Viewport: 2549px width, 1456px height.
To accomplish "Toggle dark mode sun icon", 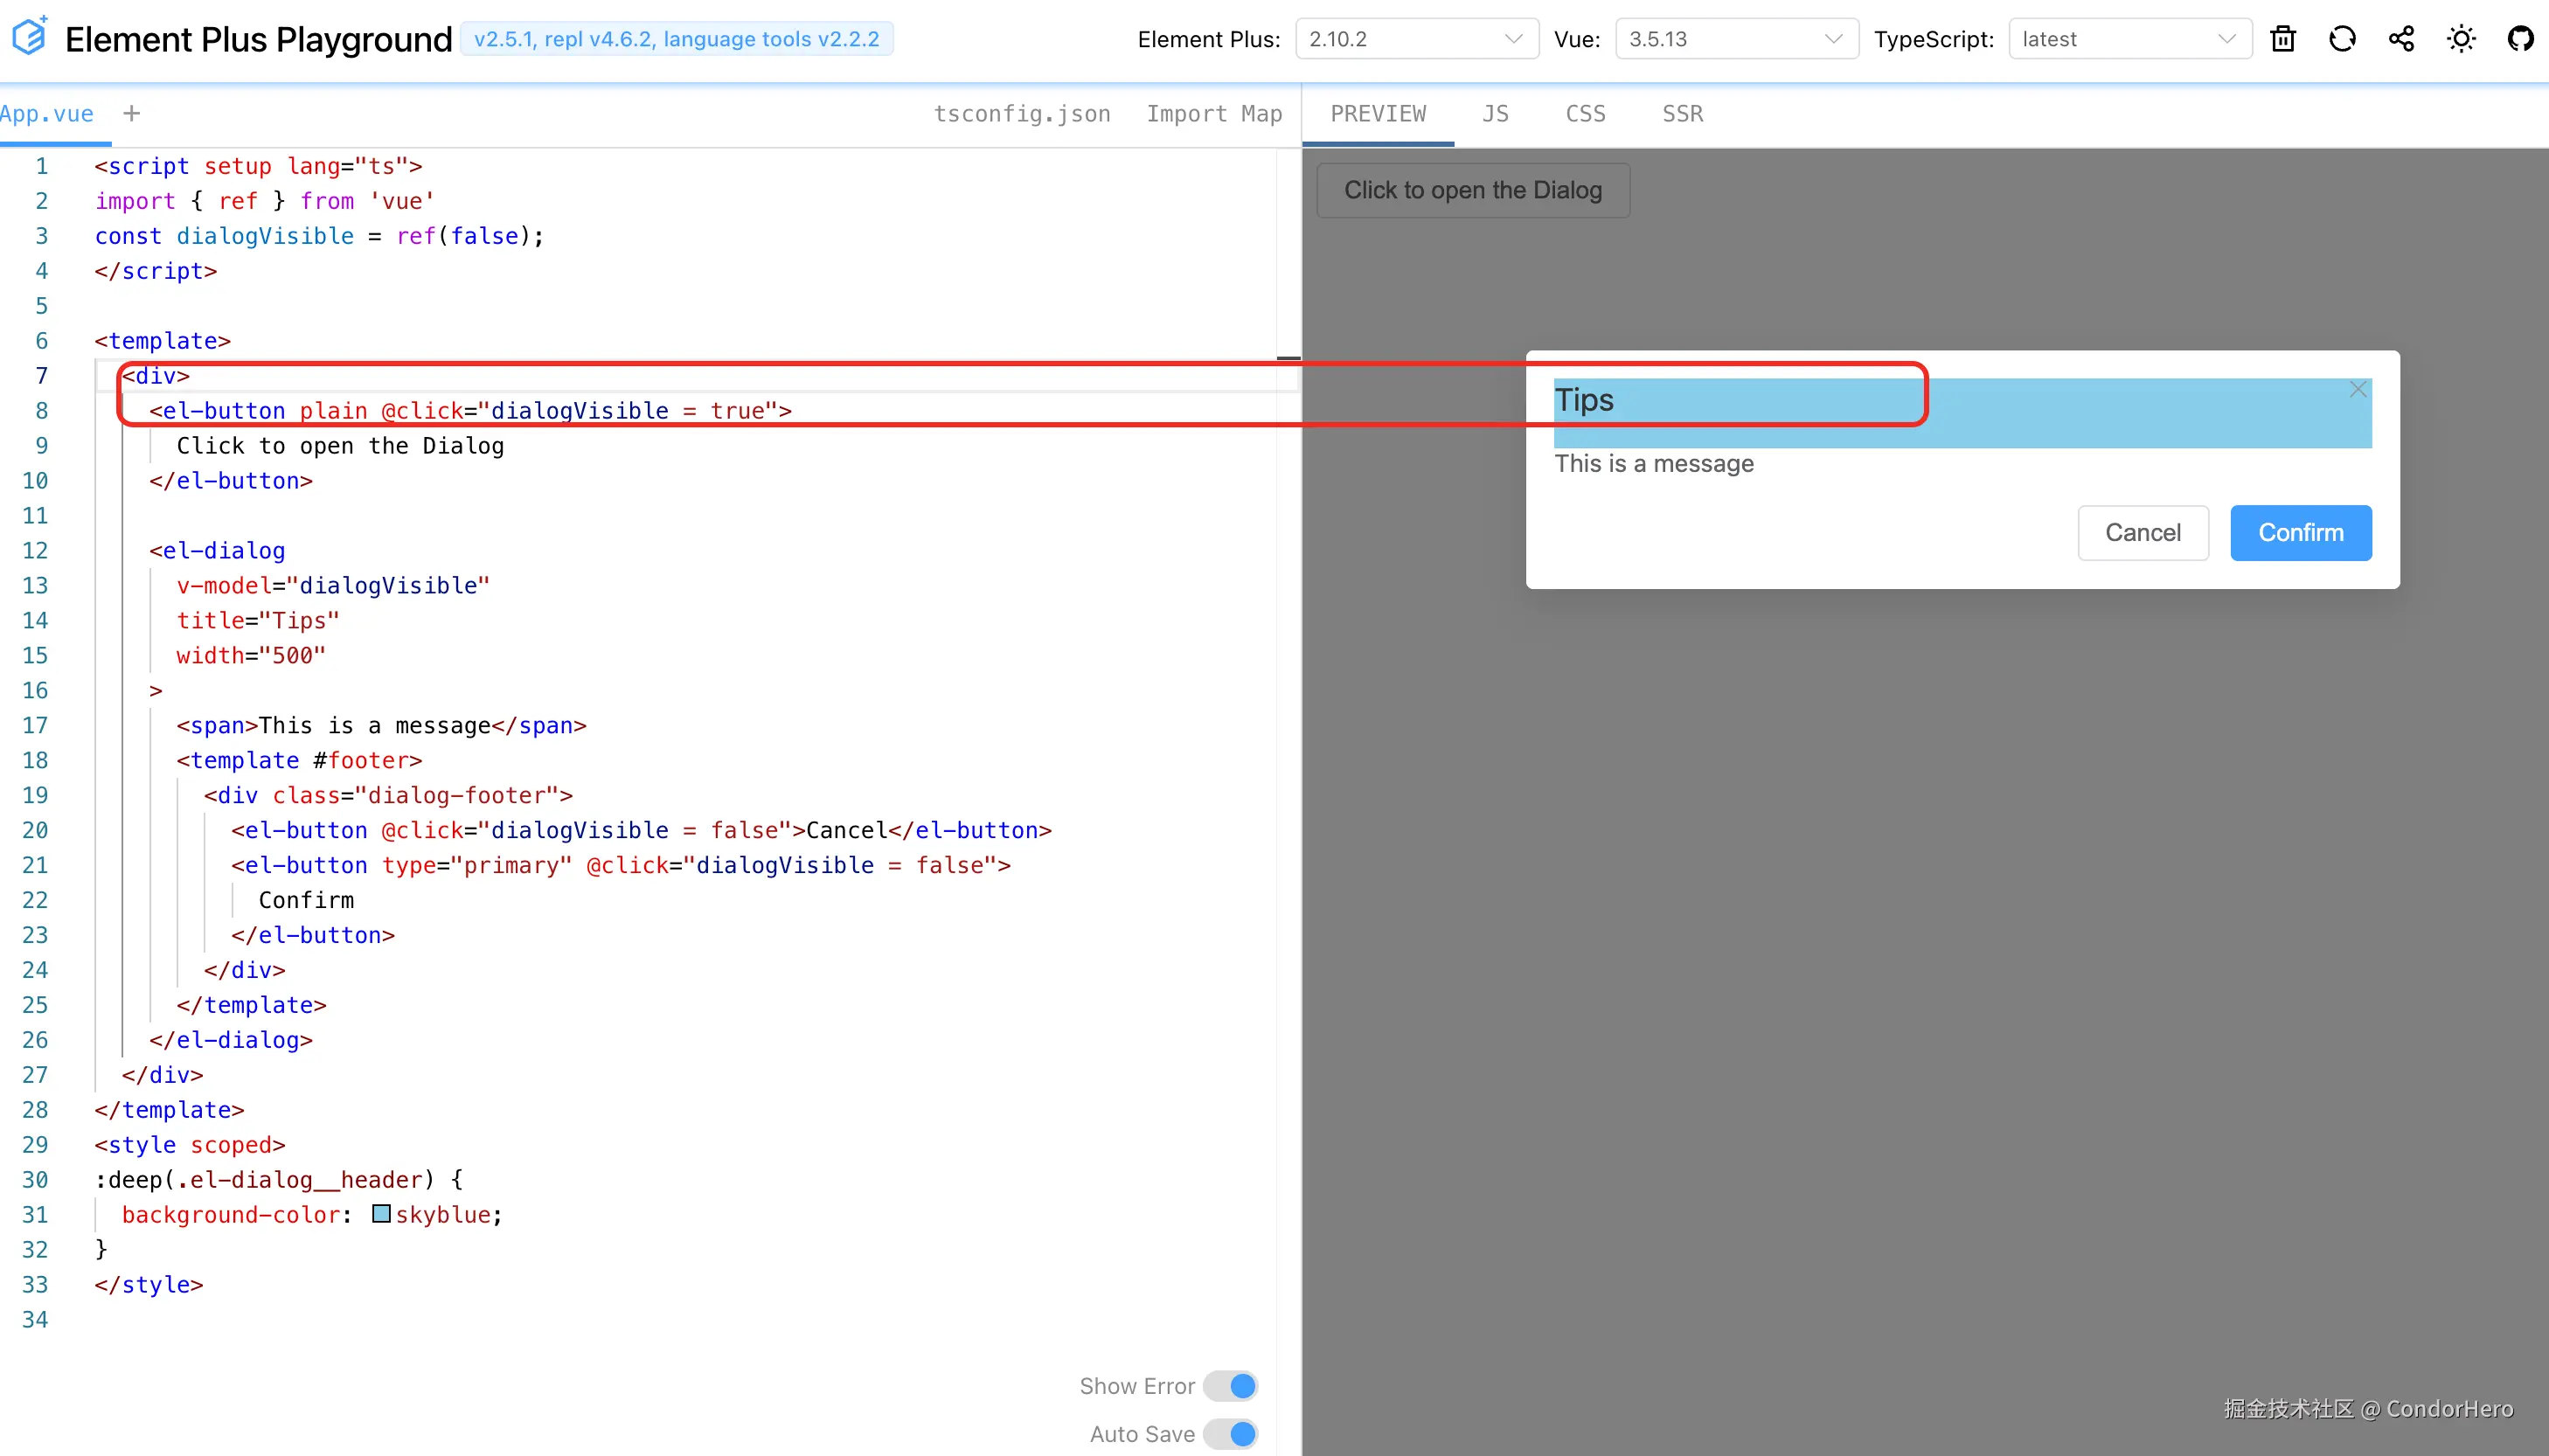I will [x=2461, y=39].
